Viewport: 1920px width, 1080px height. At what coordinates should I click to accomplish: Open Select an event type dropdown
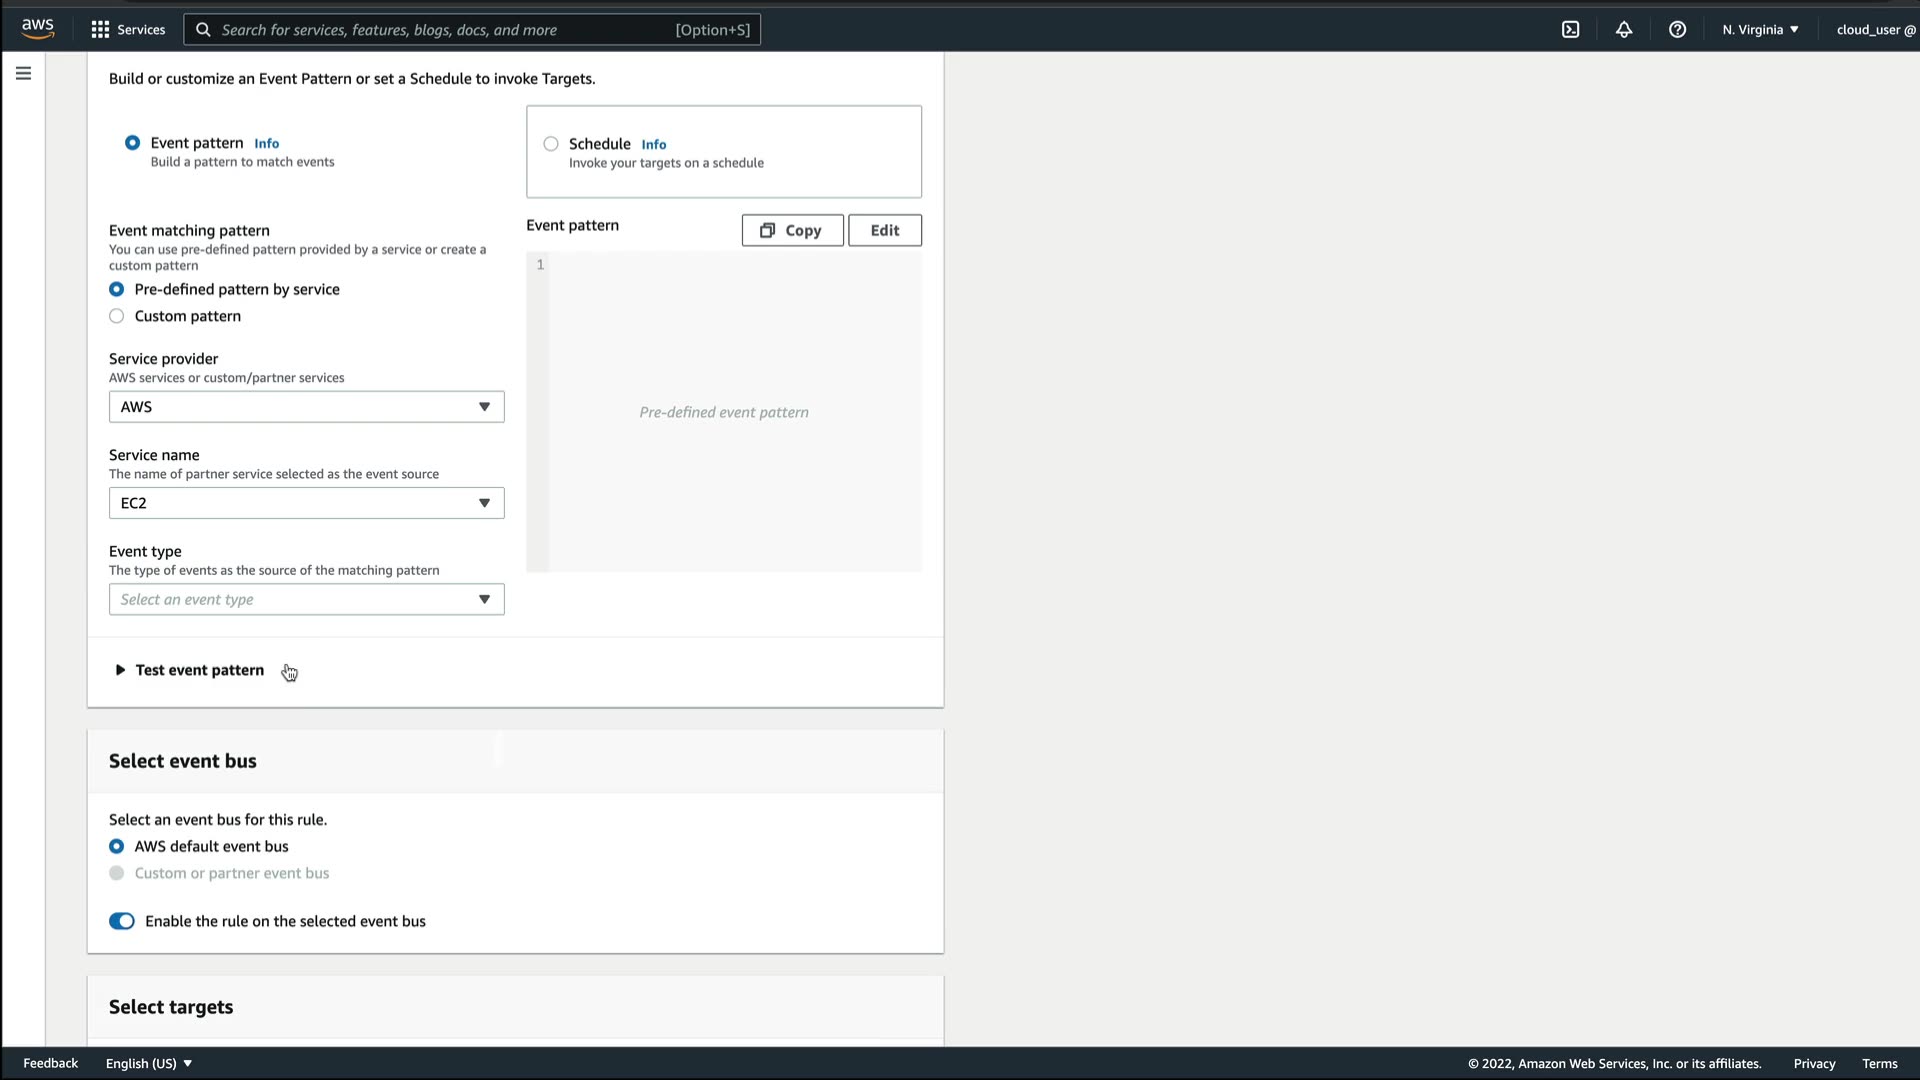(306, 599)
